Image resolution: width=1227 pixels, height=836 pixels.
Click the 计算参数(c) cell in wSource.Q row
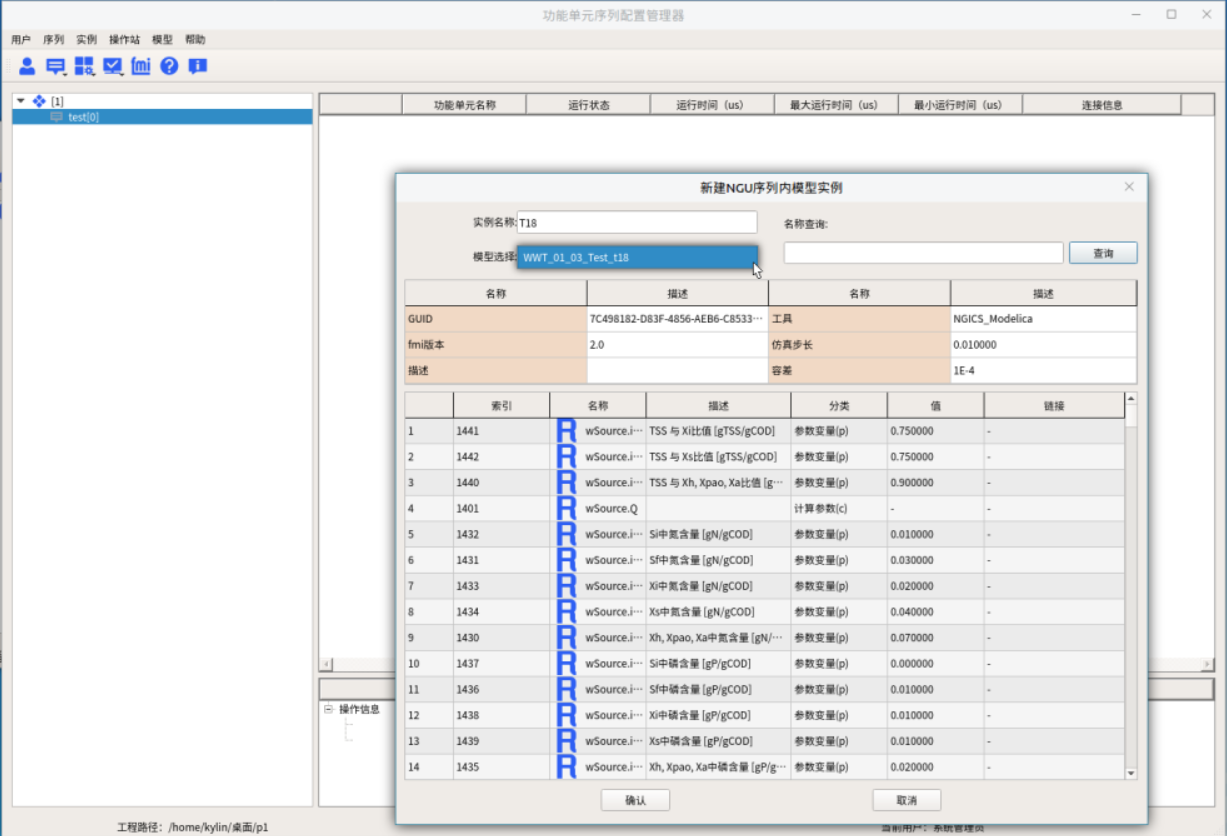pos(838,509)
